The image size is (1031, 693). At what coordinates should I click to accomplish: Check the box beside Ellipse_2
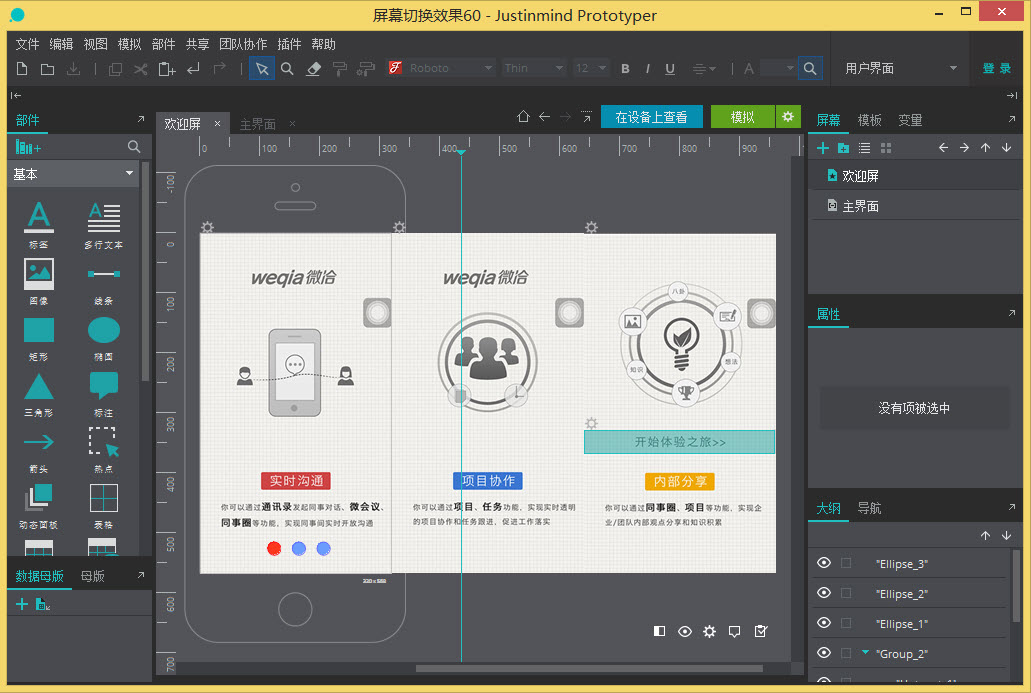846,593
